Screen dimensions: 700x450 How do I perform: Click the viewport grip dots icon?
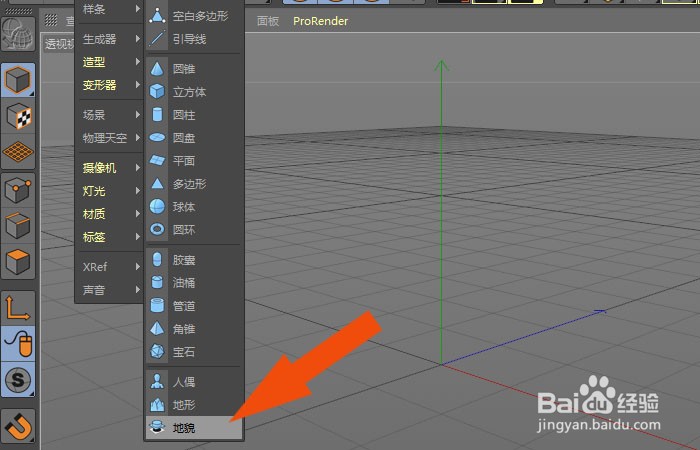click(x=51, y=20)
